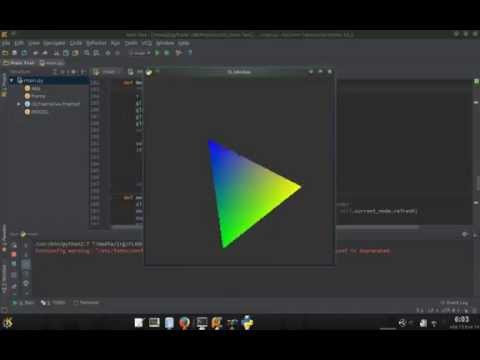Image resolution: width=480 pixels, height=360 pixels.
Task: Click the green inspection status indicator
Action: pyautogui.click(x=476, y=81)
